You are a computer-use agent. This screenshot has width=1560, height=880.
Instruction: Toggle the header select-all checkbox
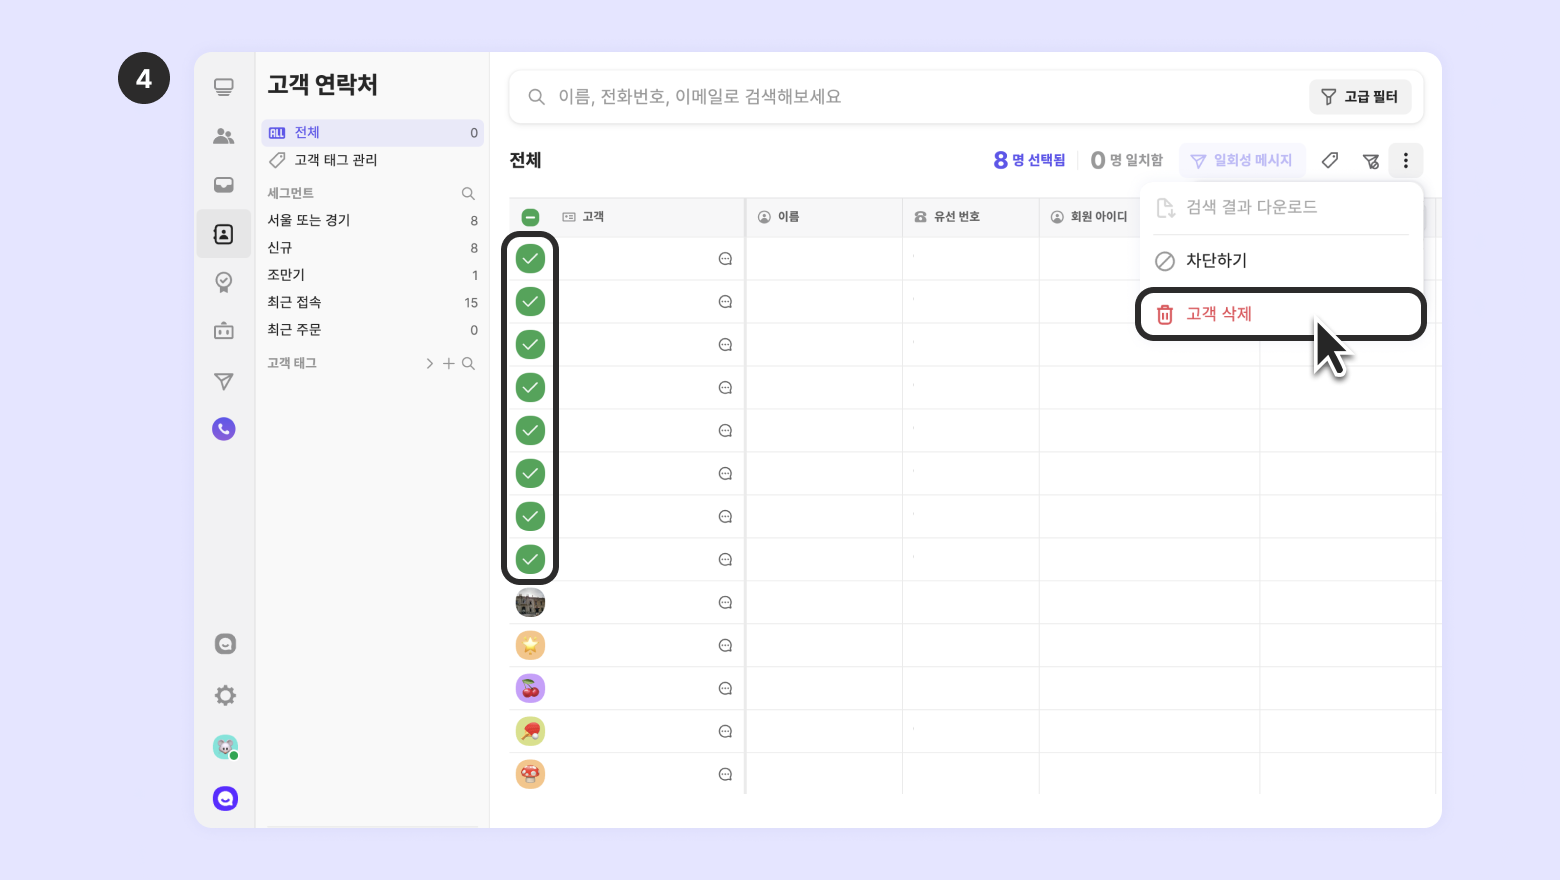coord(530,217)
